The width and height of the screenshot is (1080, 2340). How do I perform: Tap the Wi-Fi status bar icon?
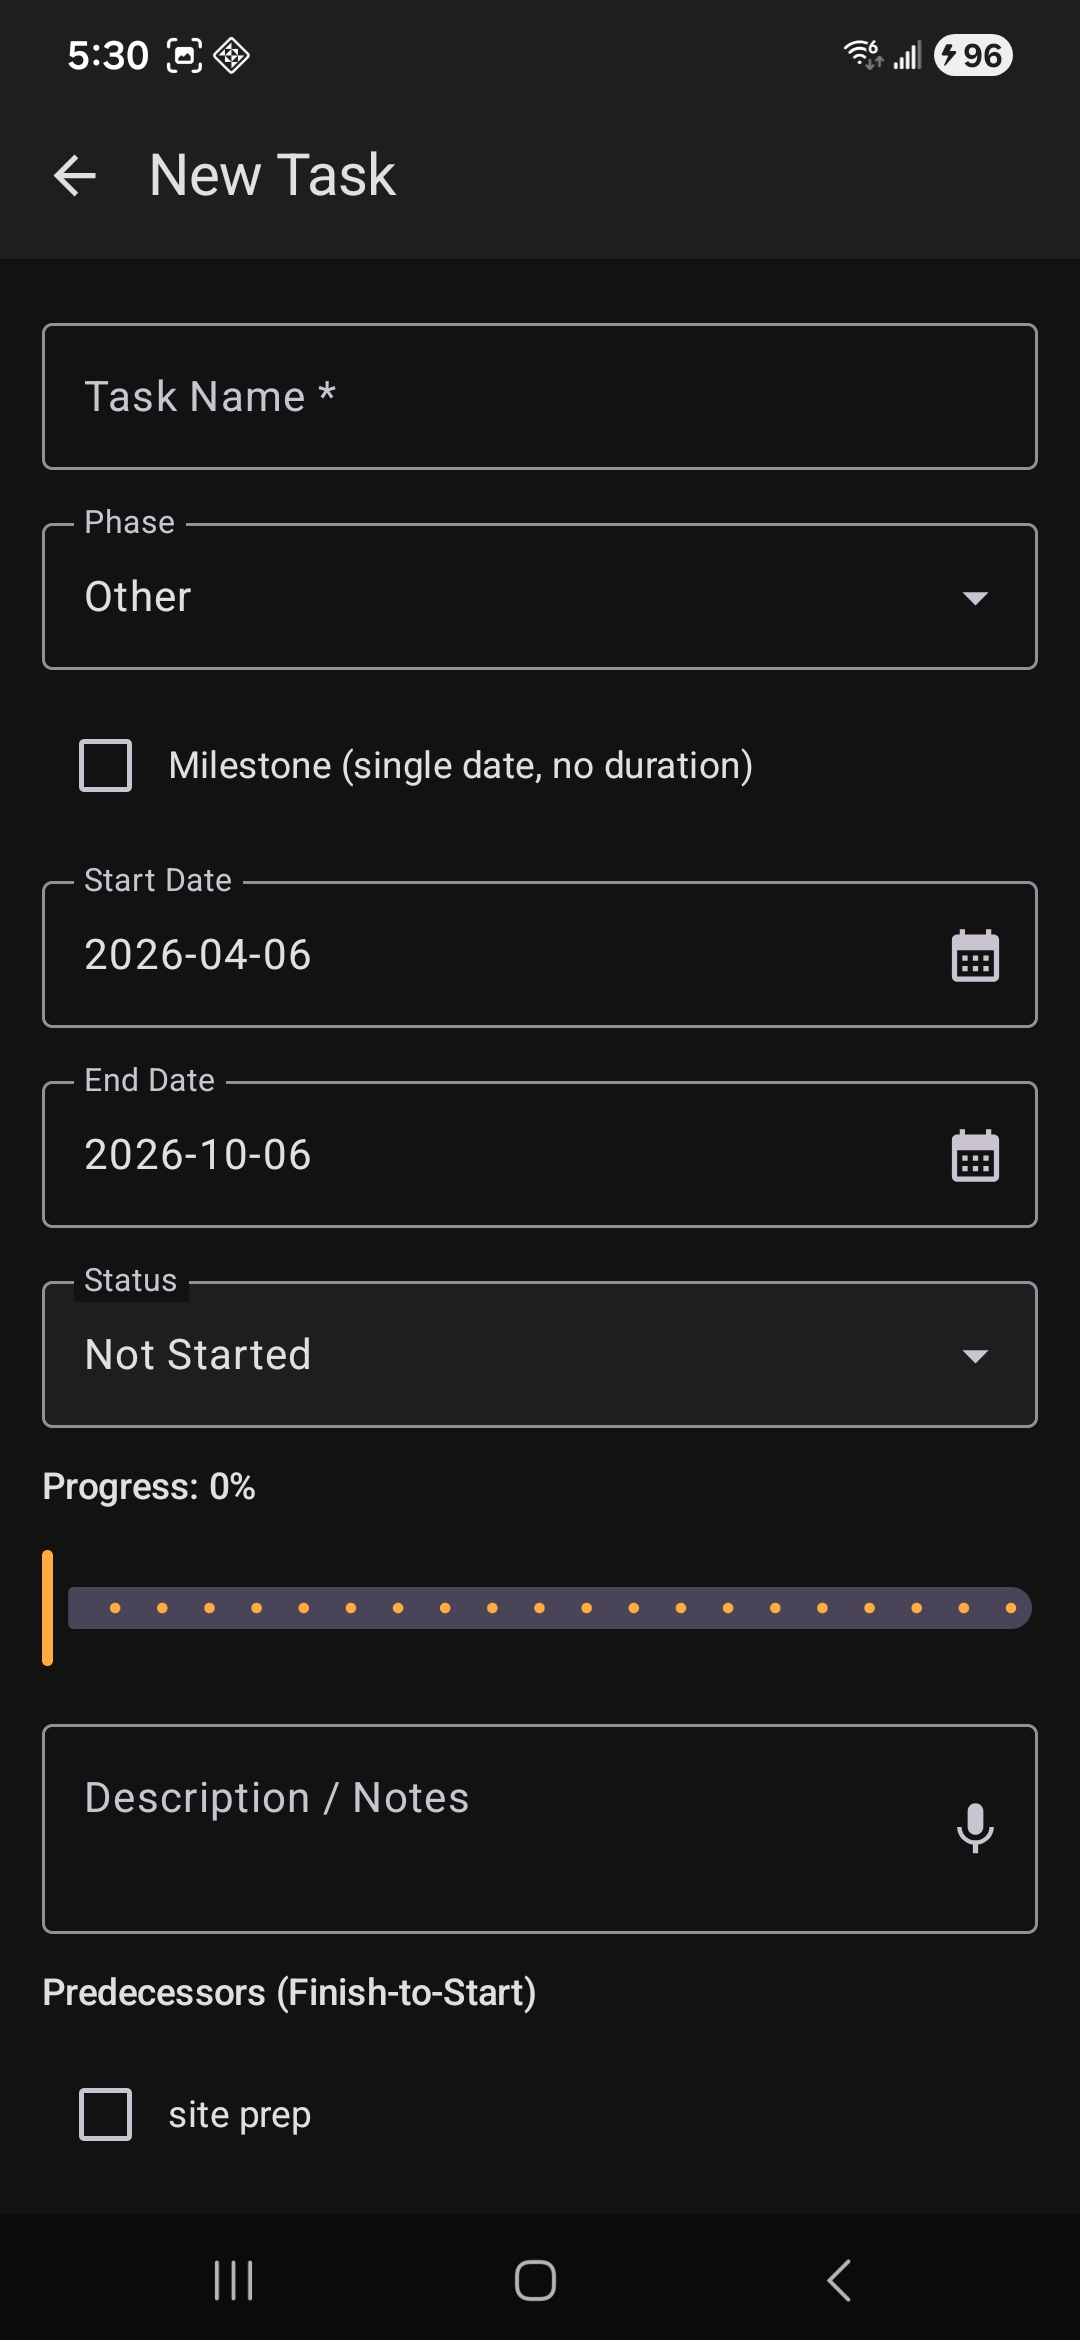pyautogui.click(x=860, y=55)
